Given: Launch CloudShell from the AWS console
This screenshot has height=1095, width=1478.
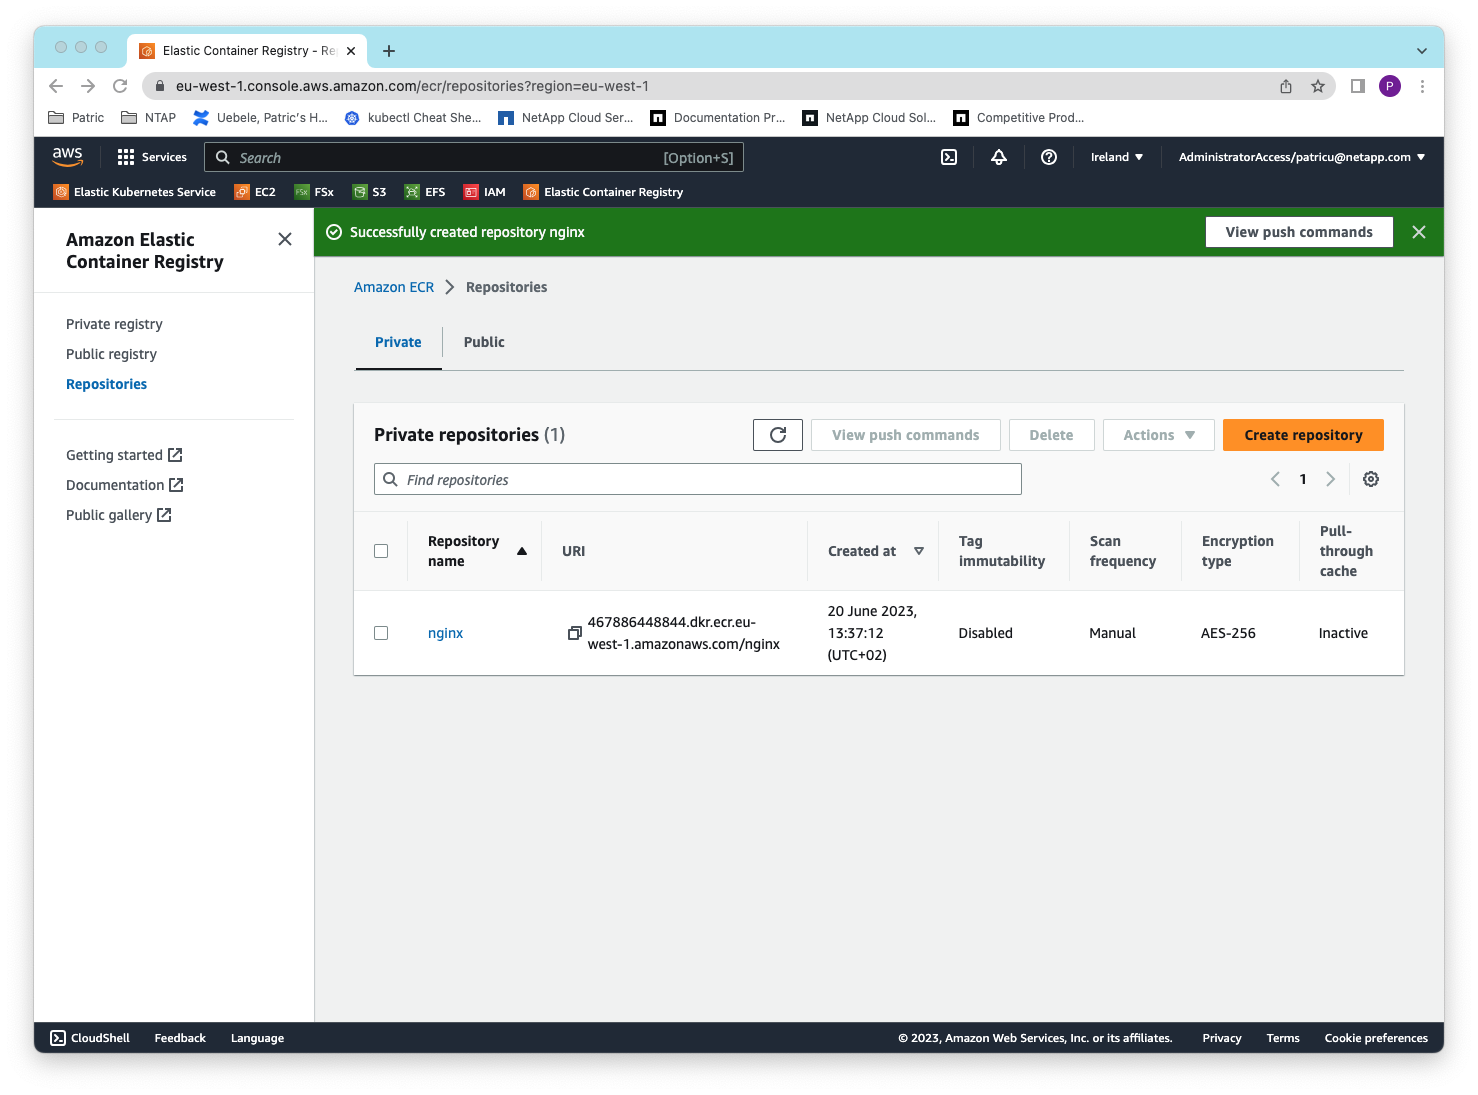Looking at the screenshot, I should click(89, 1037).
